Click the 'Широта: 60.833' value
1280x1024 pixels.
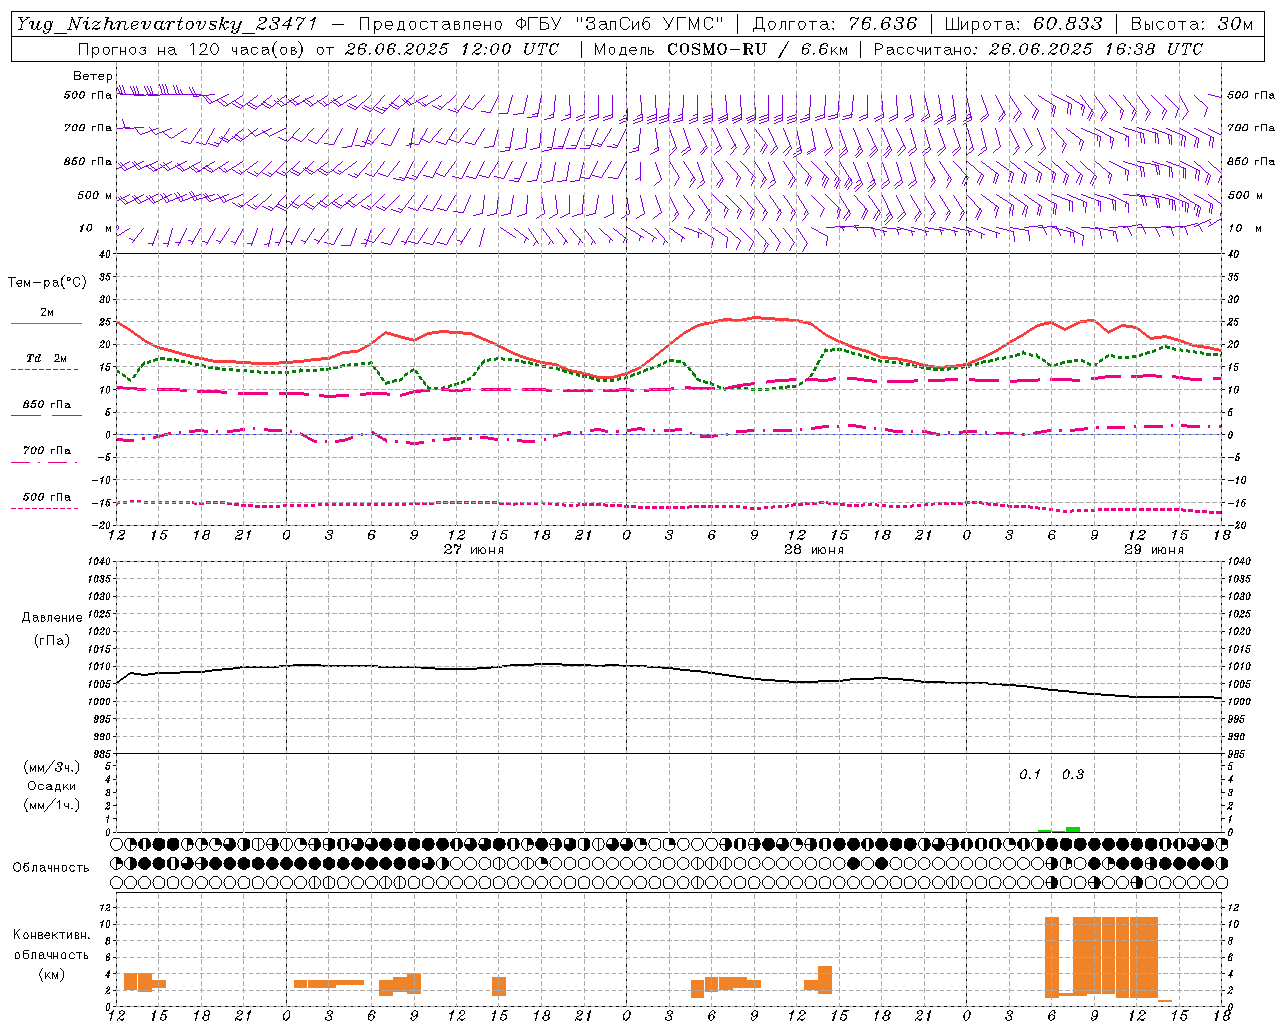[1024, 24]
